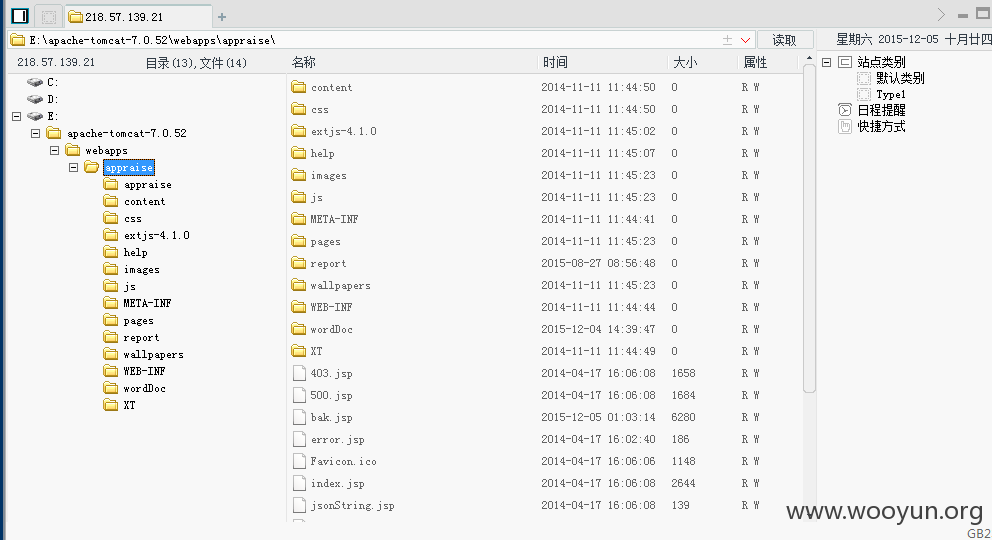Click the 站点类别 category icon

coord(845,62)
